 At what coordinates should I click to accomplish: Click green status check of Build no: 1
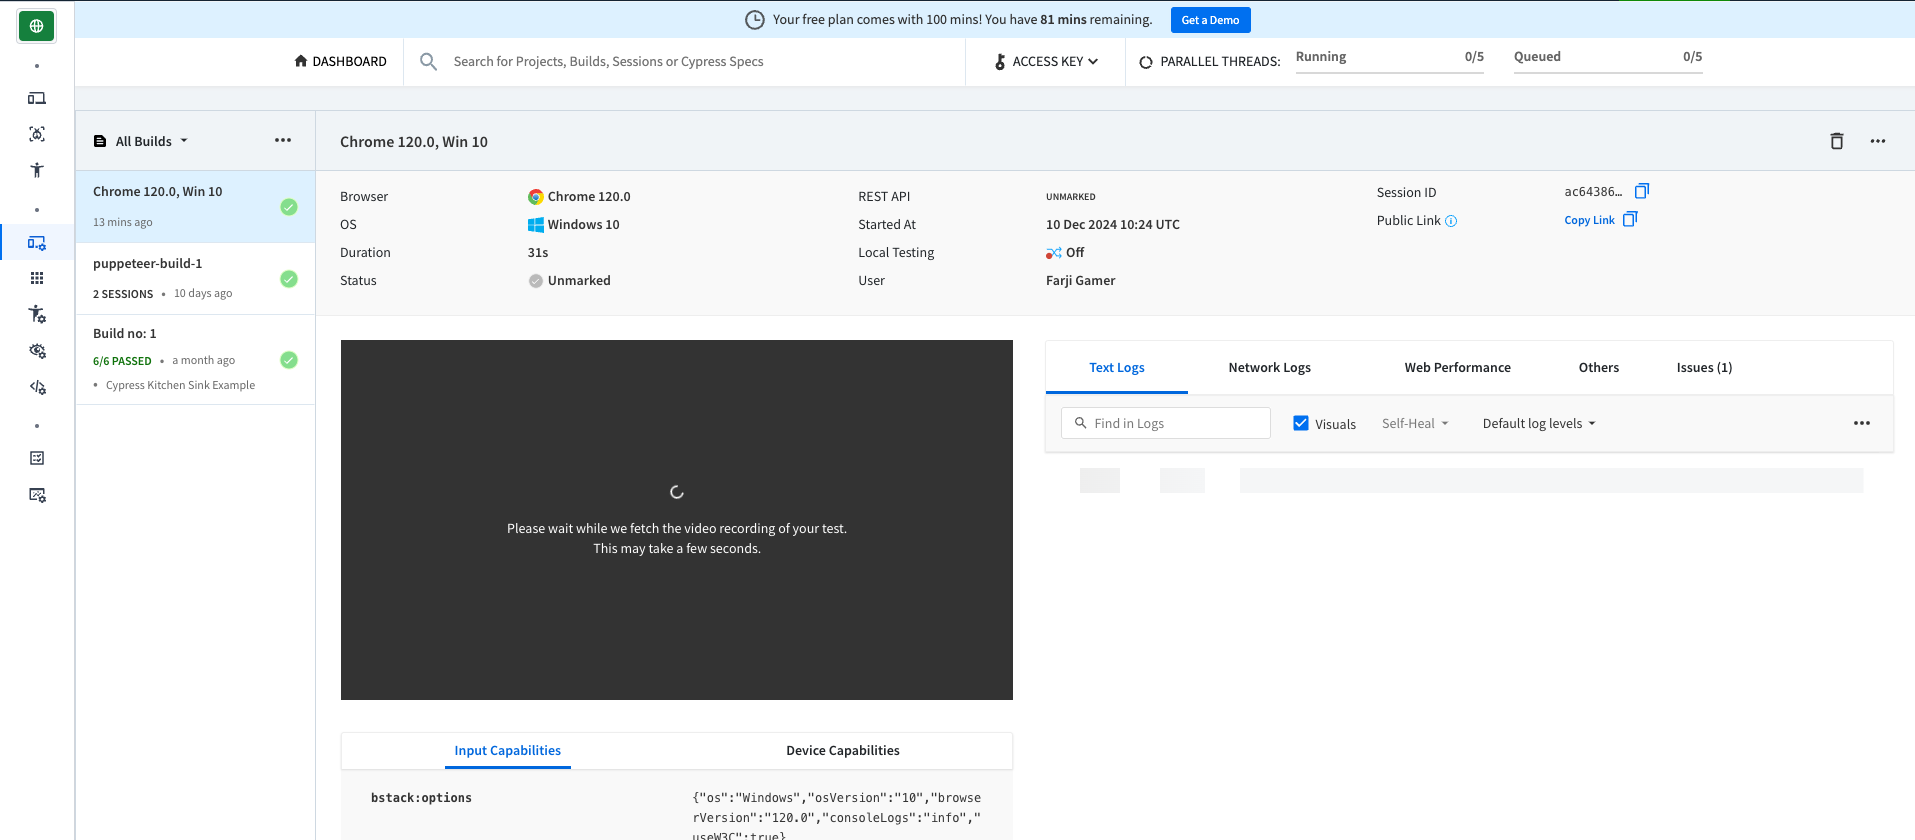tap(289, 360)
